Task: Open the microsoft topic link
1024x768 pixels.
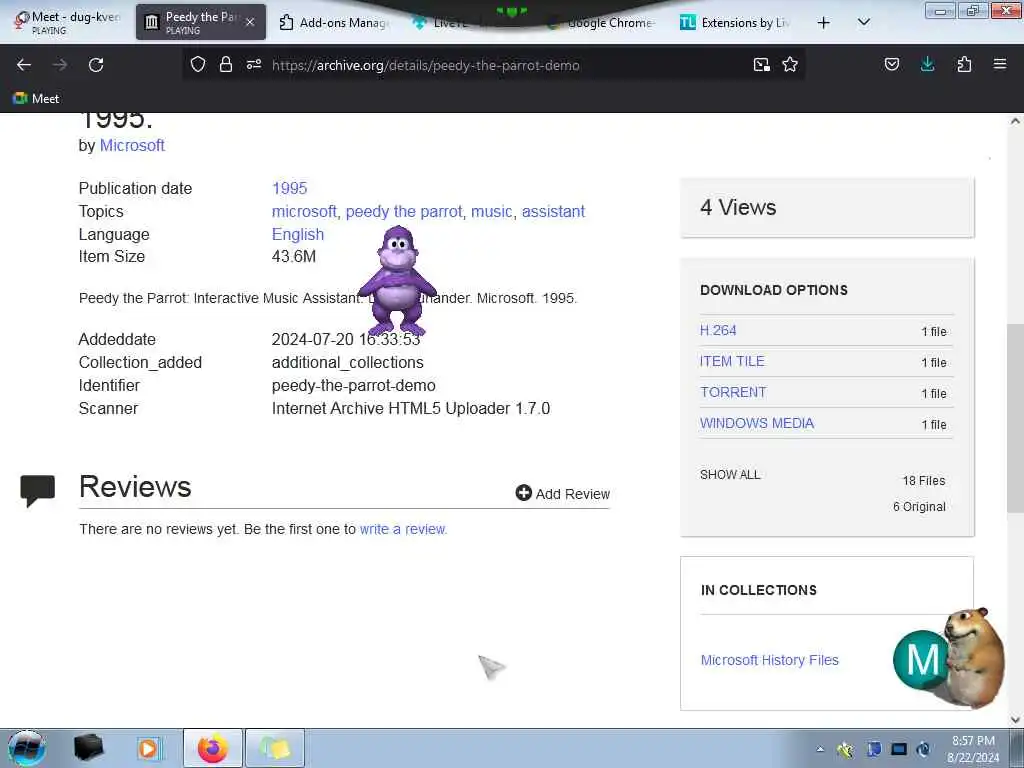Action: pyautogui.click(x=304, y=212)
